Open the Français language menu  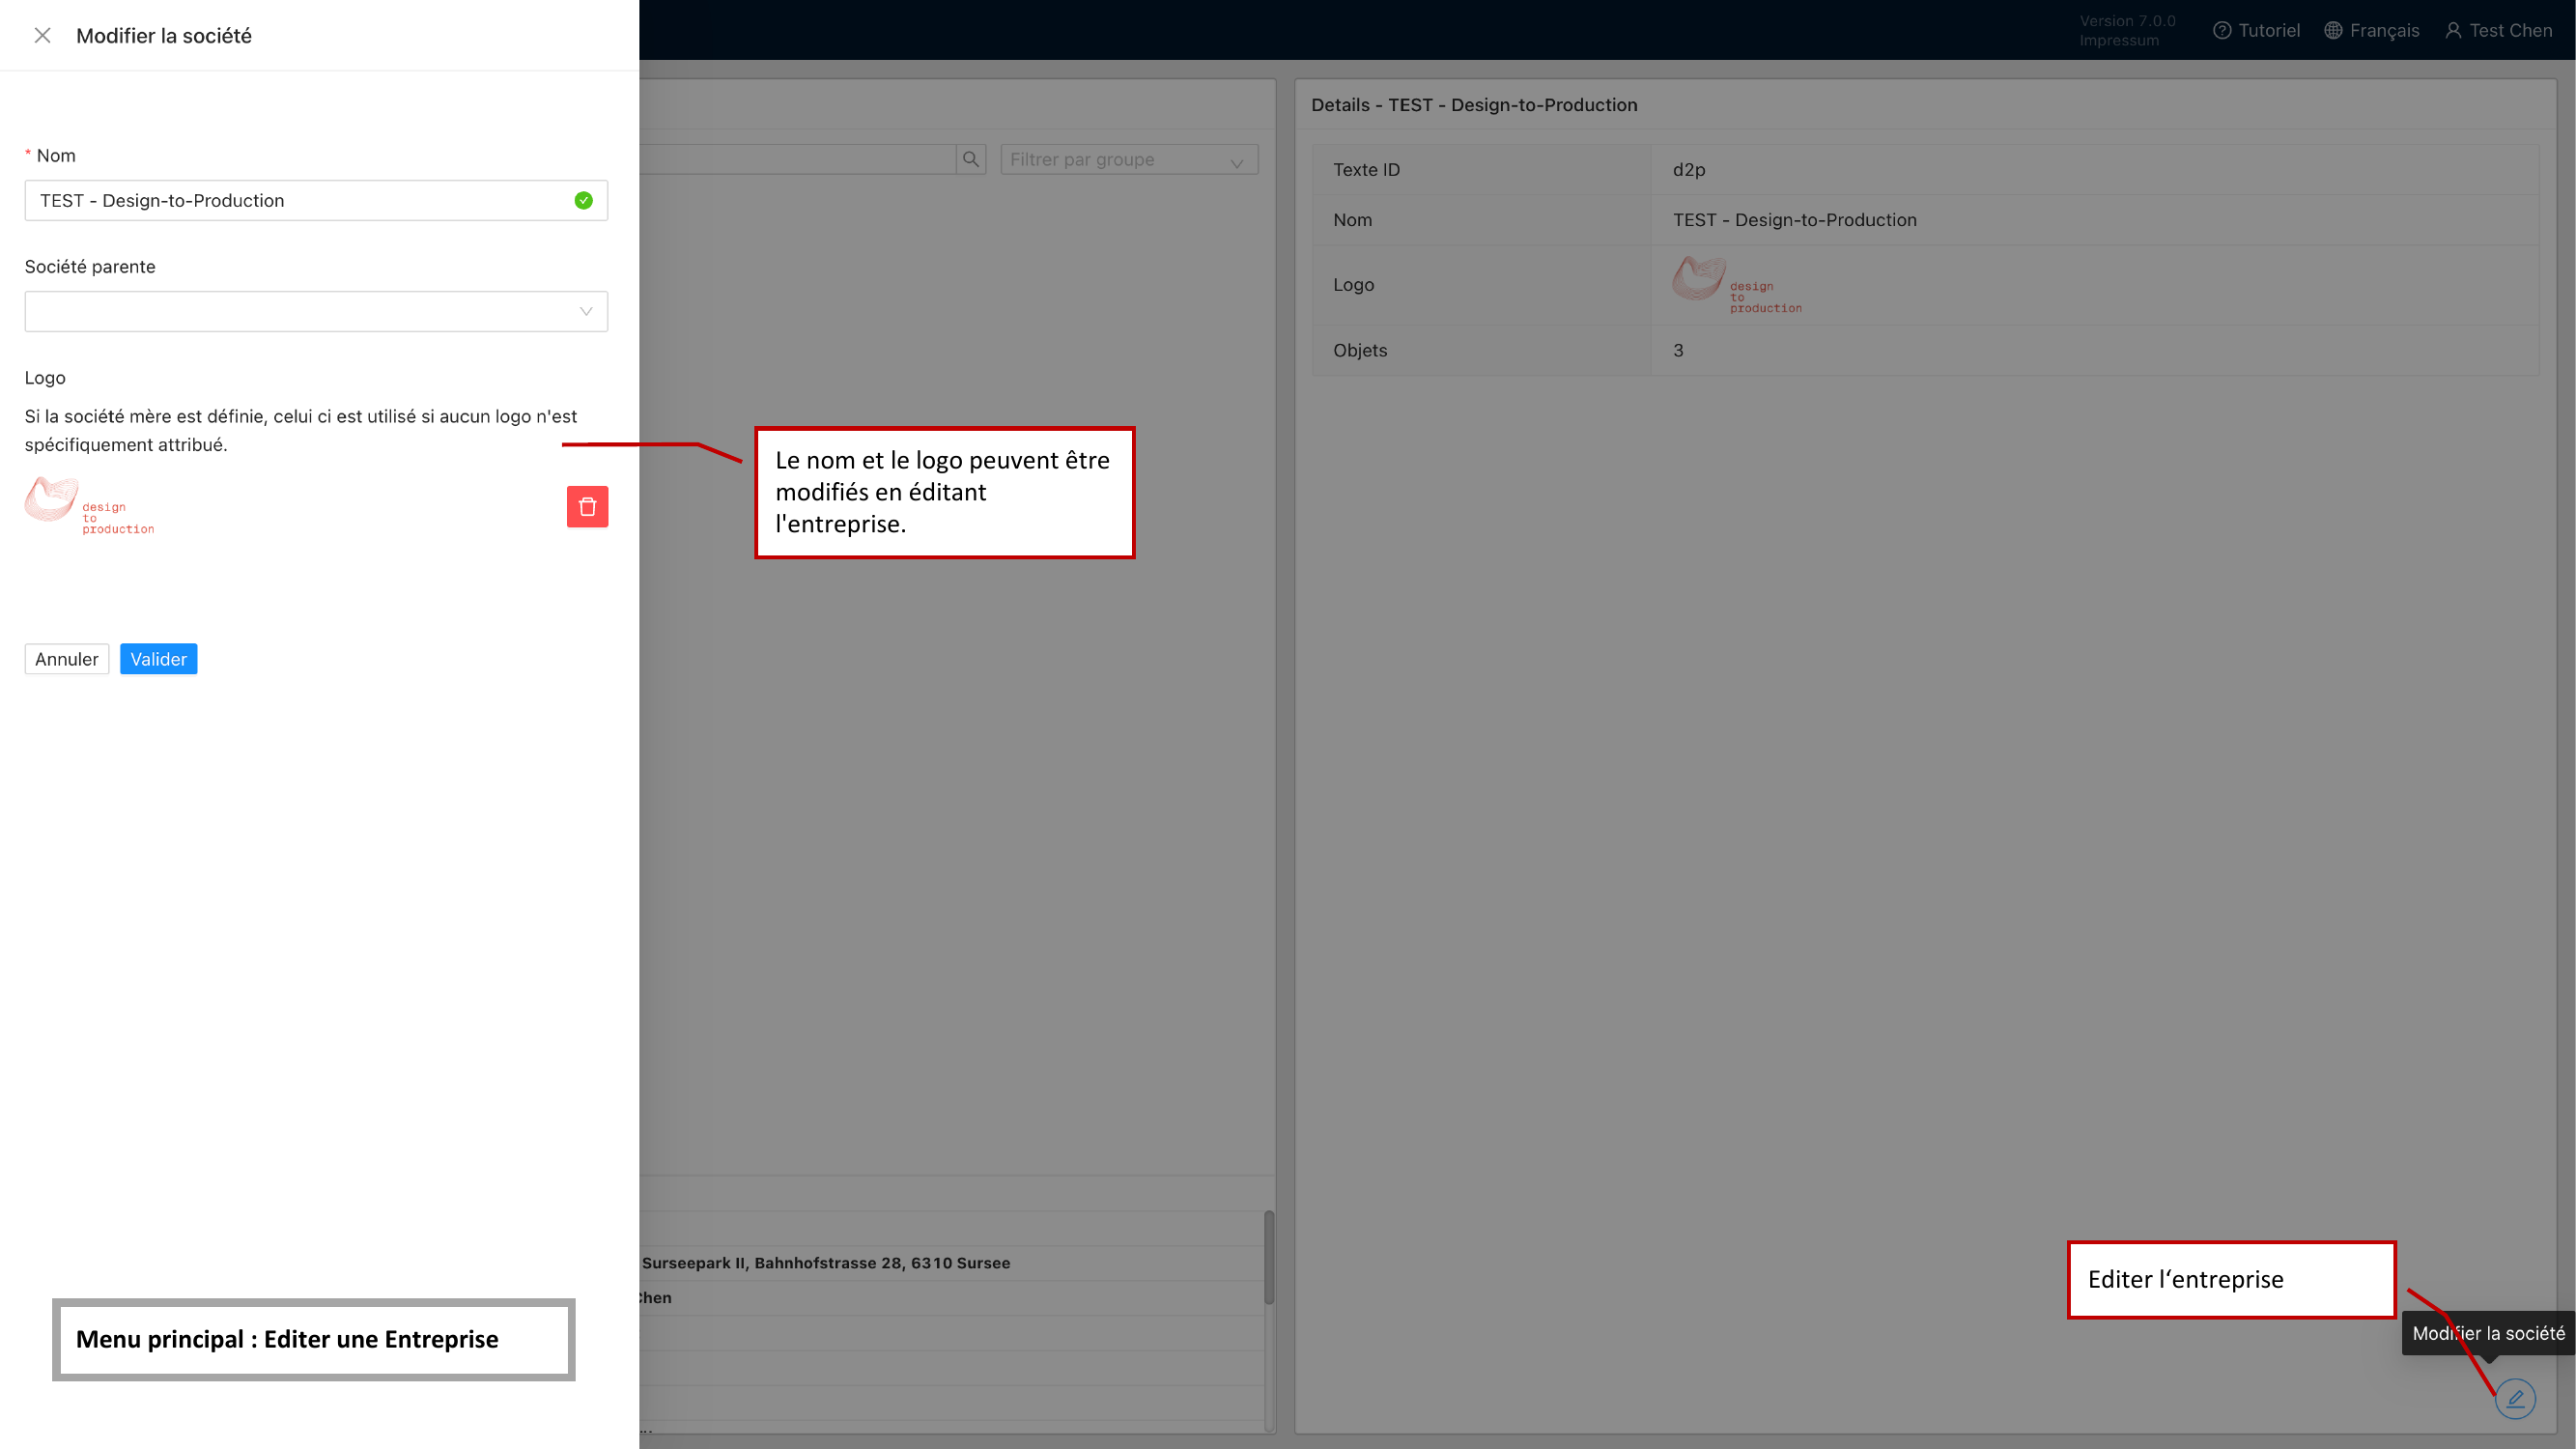click(2385, 30)
